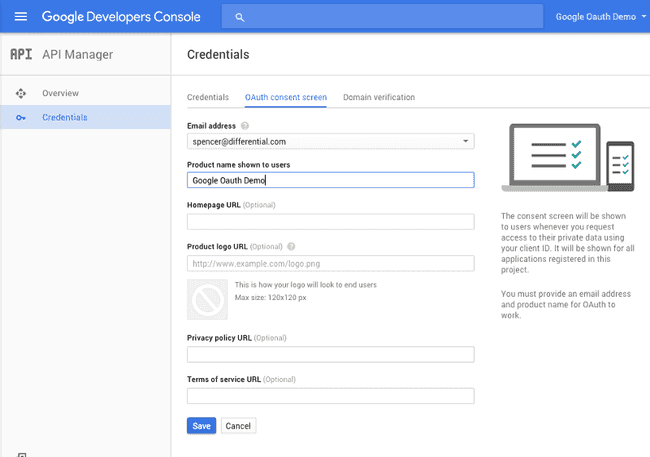The image size is (650, 457).
Task: Switch to the Domain verification tab
Action: coord(379,97)
